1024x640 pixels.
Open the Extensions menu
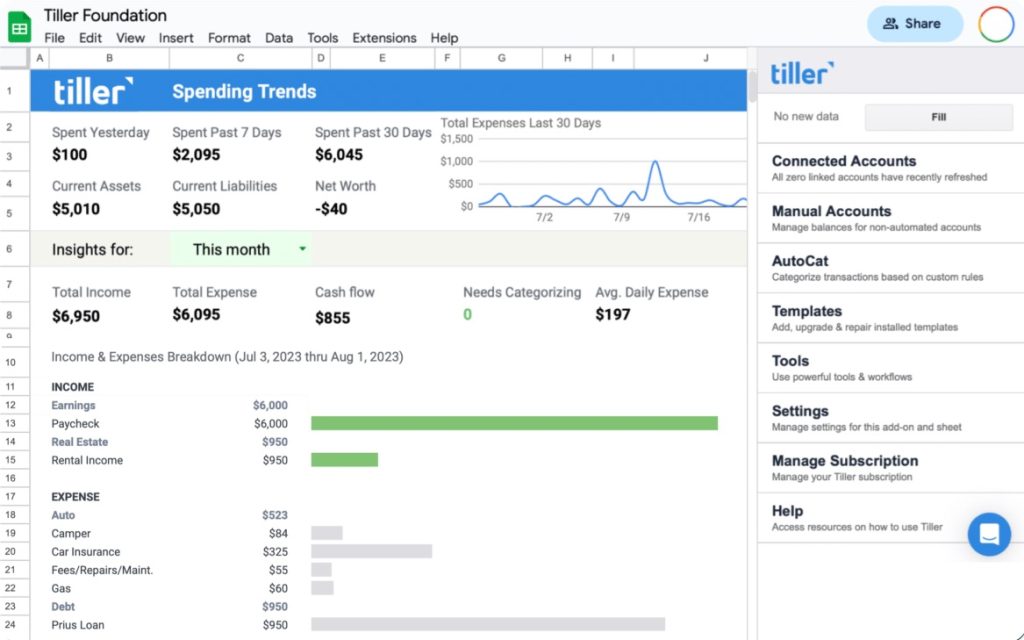tap(384, 38)
